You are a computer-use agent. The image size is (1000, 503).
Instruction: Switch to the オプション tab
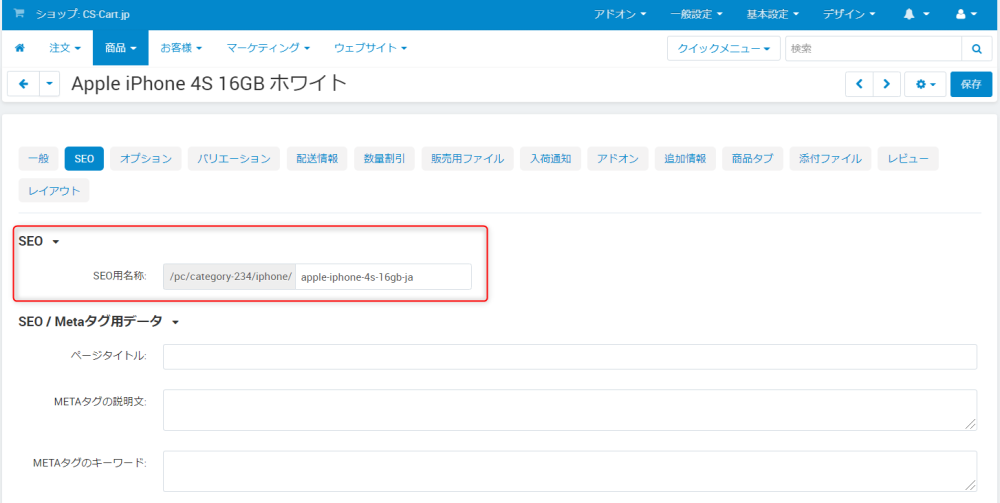[x=146, y=159]
